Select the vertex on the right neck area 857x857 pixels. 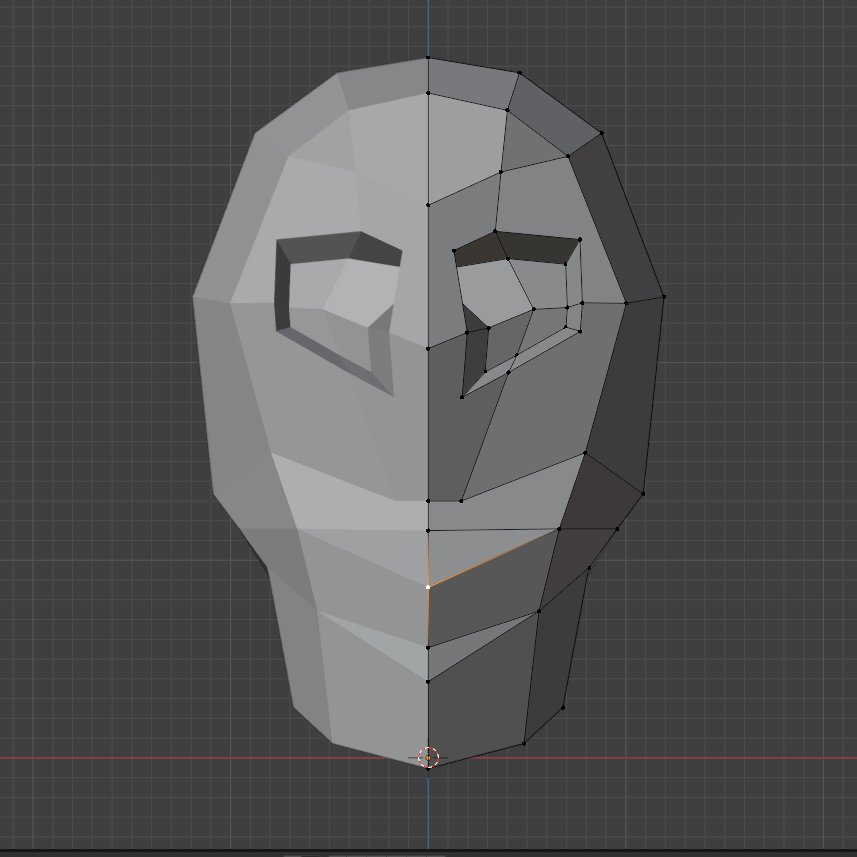point(562,708)
